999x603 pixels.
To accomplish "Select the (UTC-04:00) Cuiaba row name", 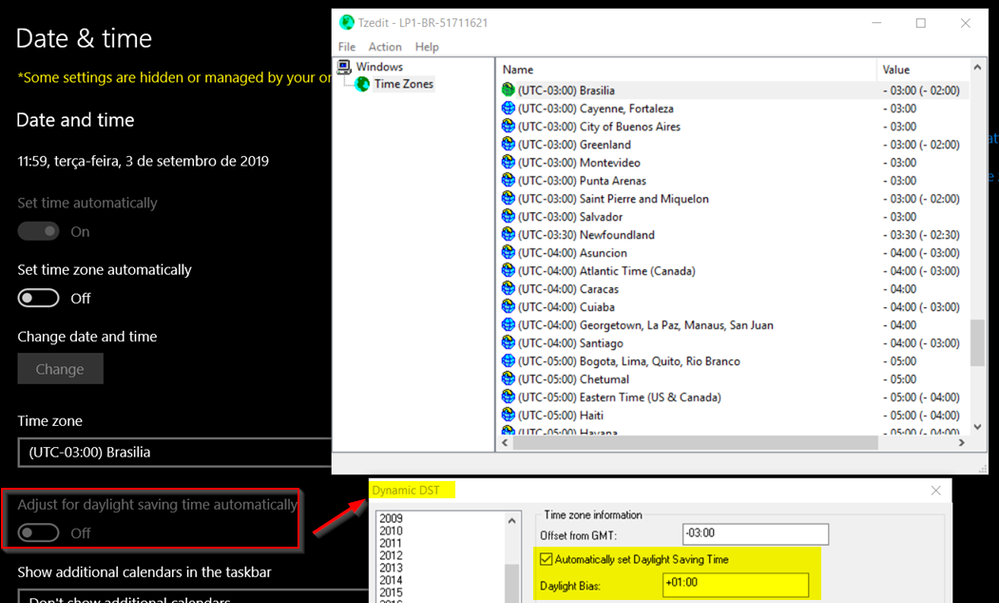I will pyautogui.click(x=566, y=307).
